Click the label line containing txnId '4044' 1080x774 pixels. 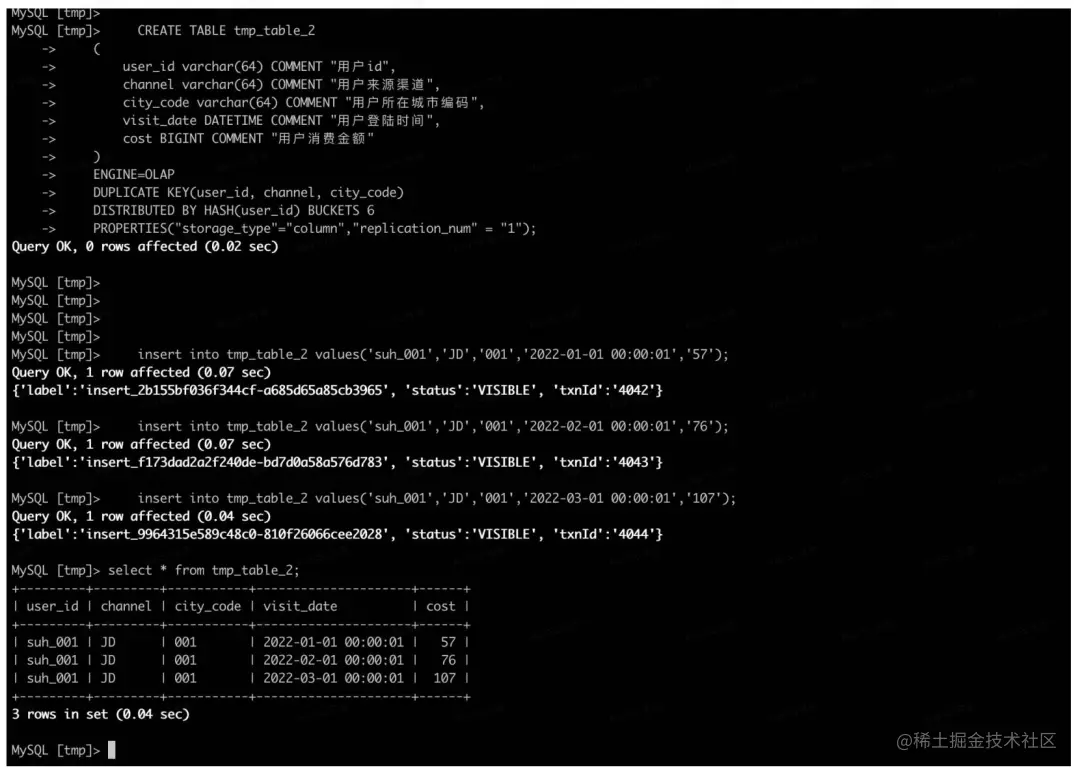[x=337, y=534]
